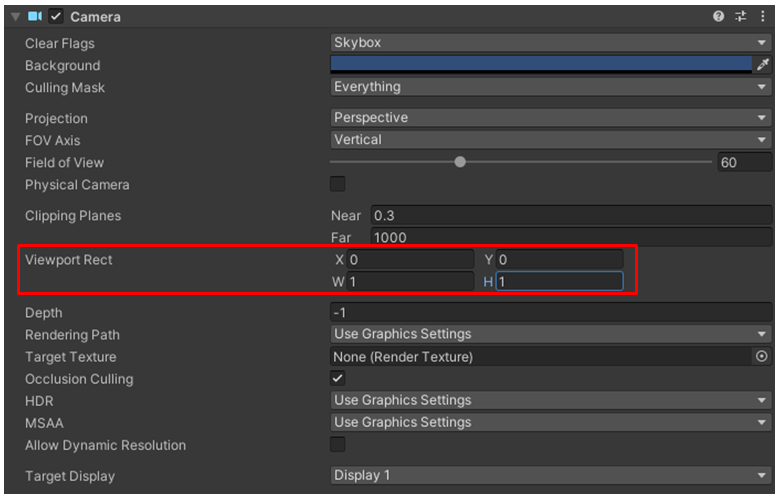Image resolution: width=780 pixels, height=499 pixels.
Task: Click the Viewport Rect Y label
Action: point(488,260)
